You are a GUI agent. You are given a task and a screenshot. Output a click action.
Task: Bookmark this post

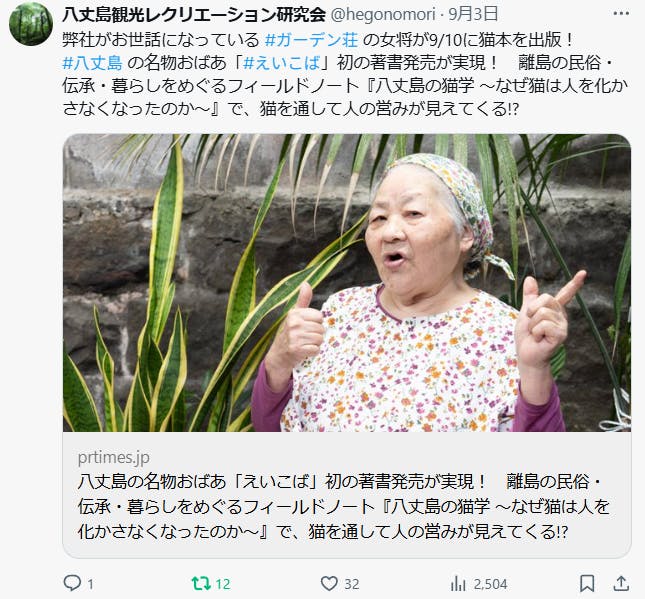(x=587, y=583)
